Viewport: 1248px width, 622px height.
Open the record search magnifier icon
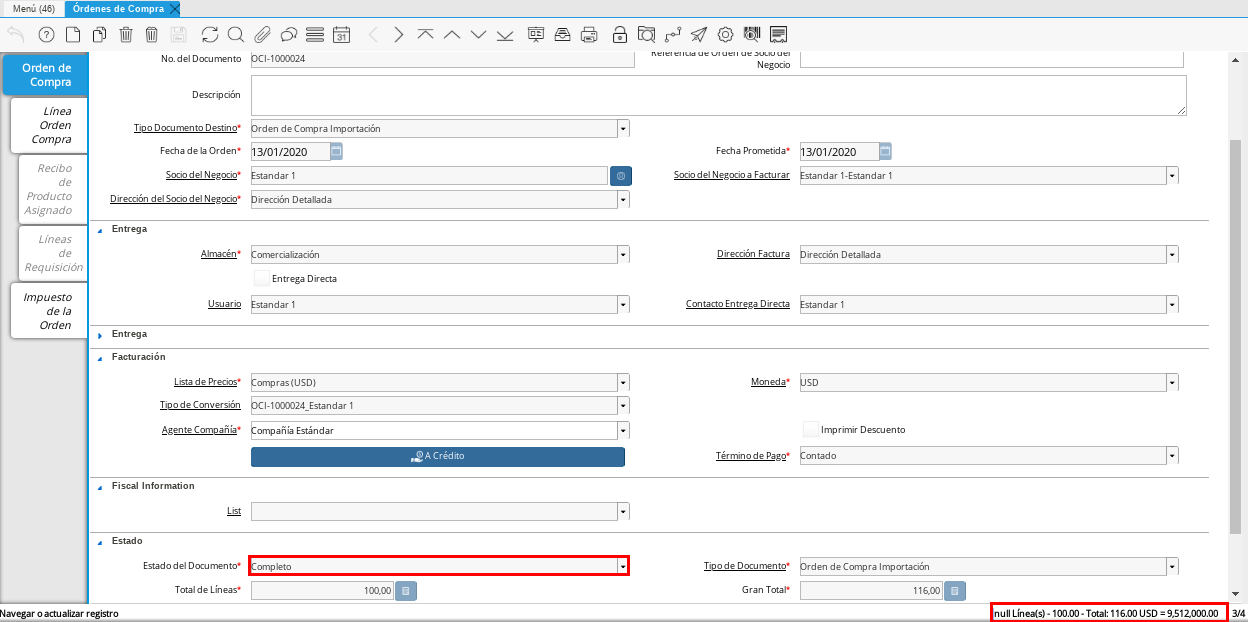coord(236,35)
